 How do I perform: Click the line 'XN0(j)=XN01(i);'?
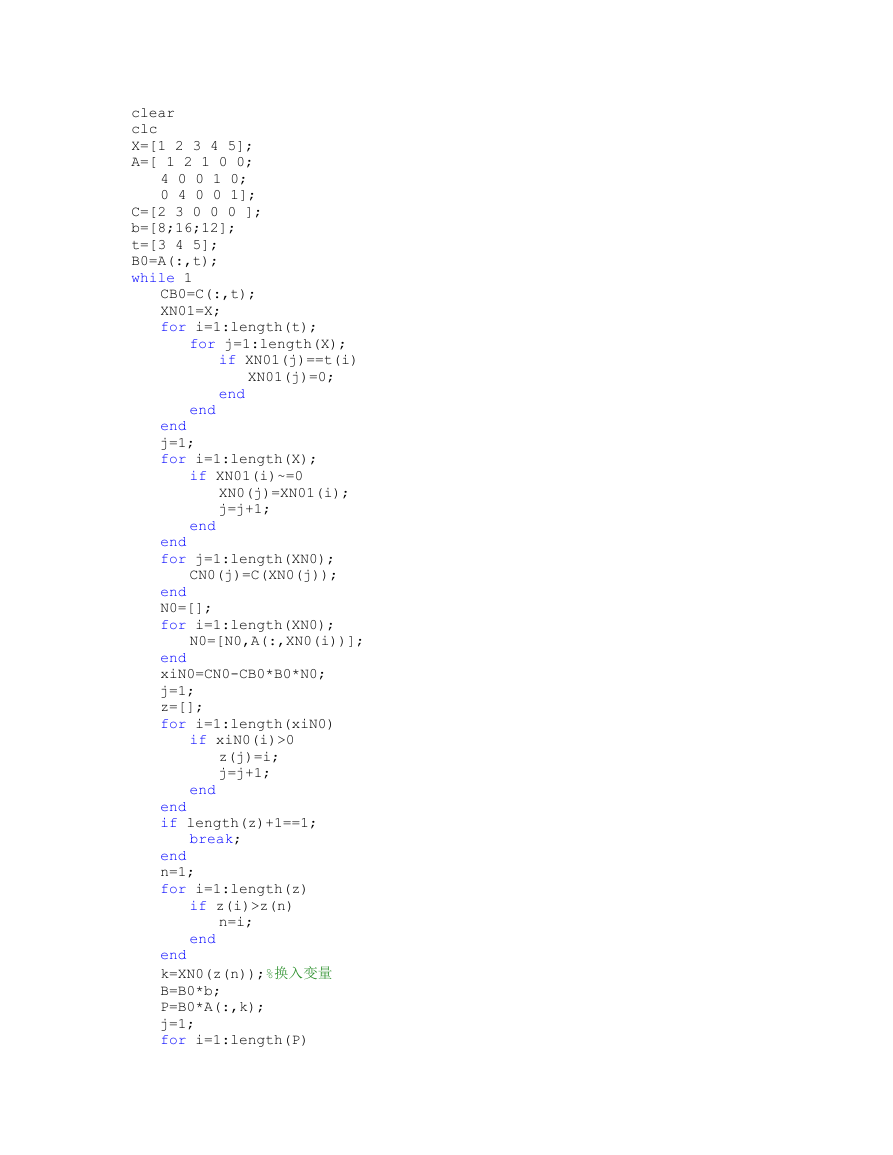tap(284, 493)
